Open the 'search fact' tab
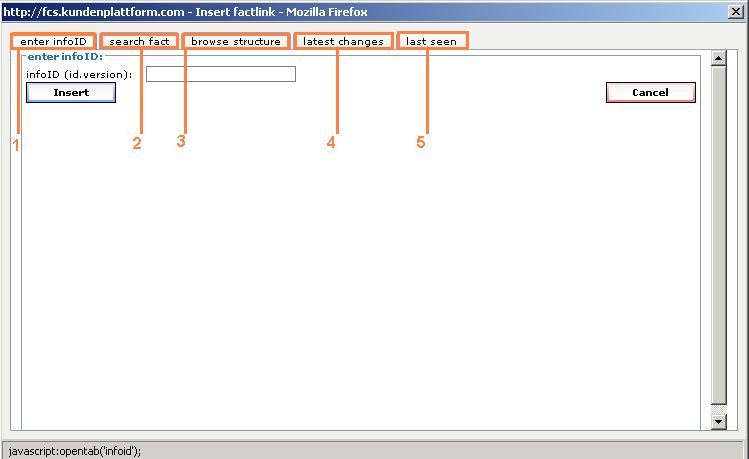This screenshot has height=459, width=749. tap(140, 42)
